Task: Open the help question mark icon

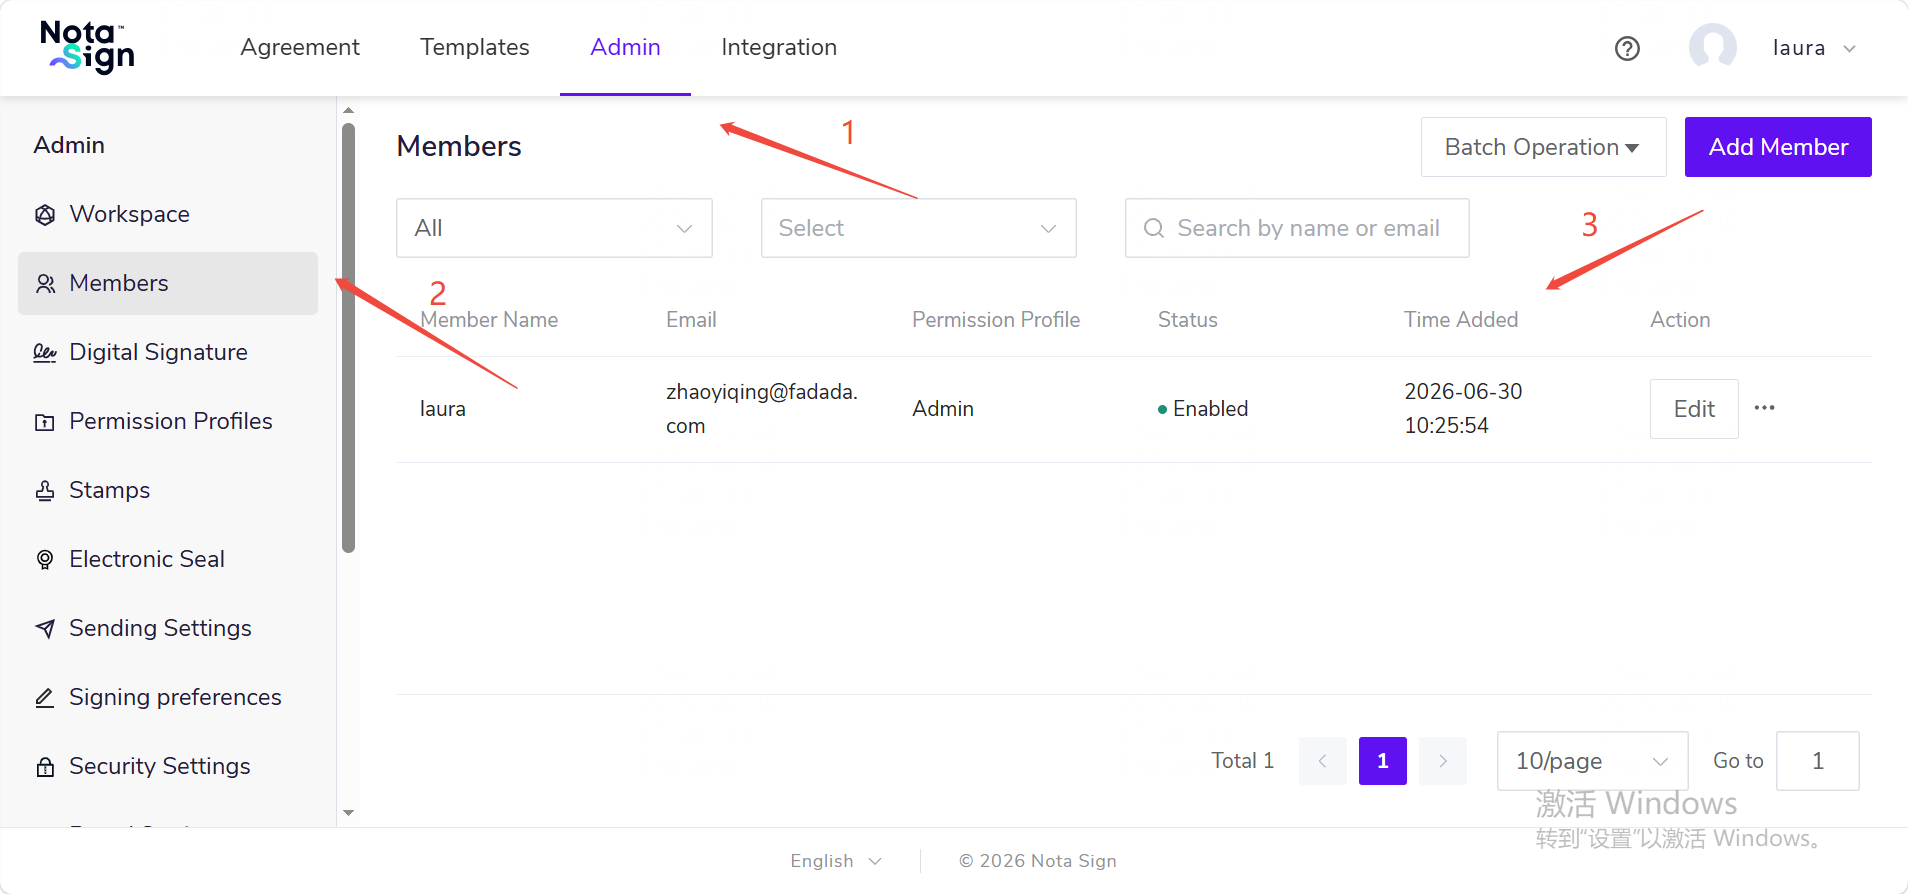Action: [1627, 48]
